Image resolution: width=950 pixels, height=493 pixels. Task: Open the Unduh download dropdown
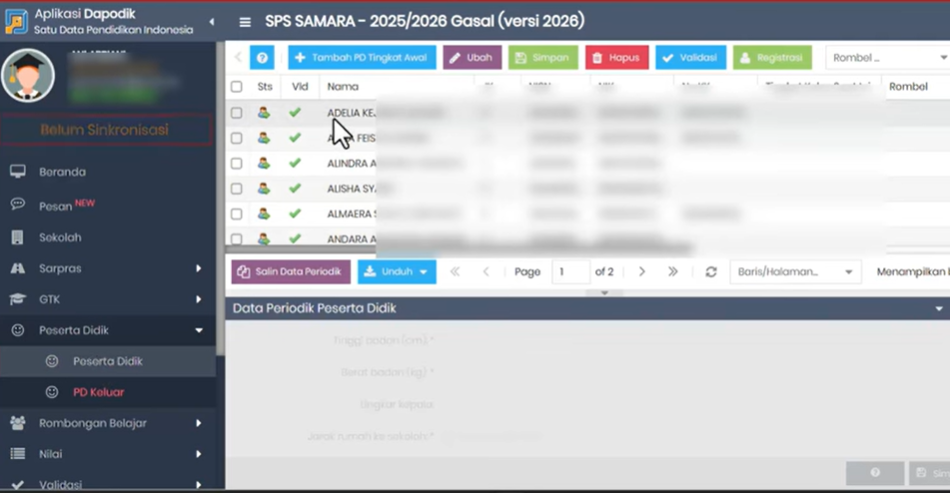click(x=397, y=272)
